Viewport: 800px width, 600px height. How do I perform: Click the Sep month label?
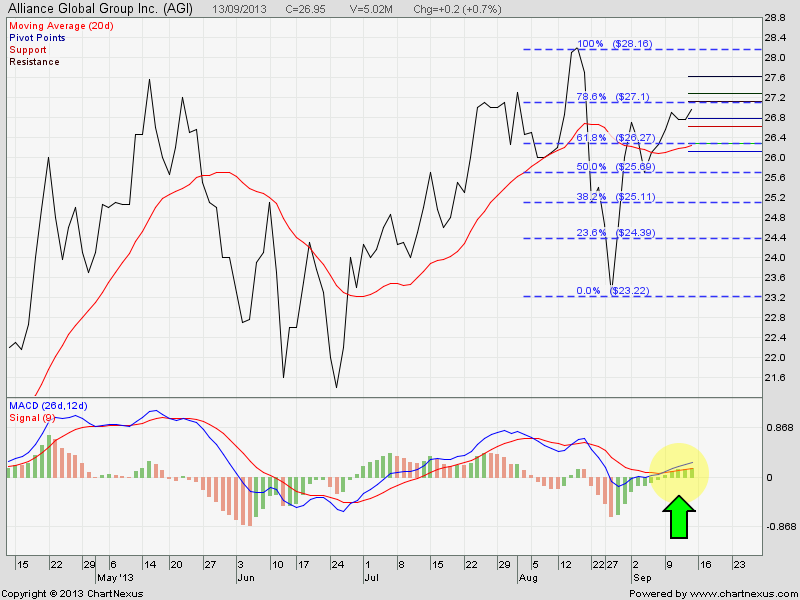point(642,578)
